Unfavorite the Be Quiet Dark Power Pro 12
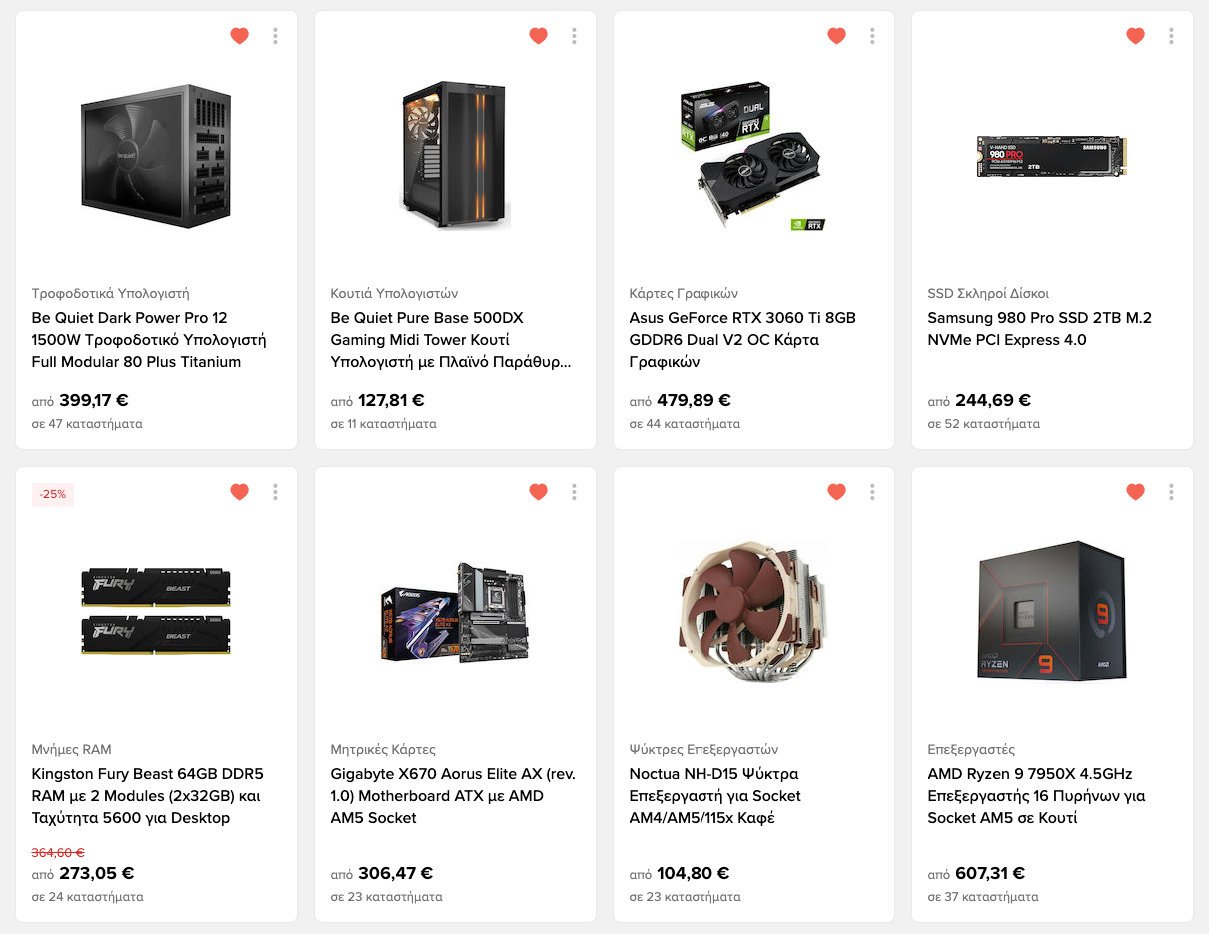The image size is (1209, 934). point(239,36)
